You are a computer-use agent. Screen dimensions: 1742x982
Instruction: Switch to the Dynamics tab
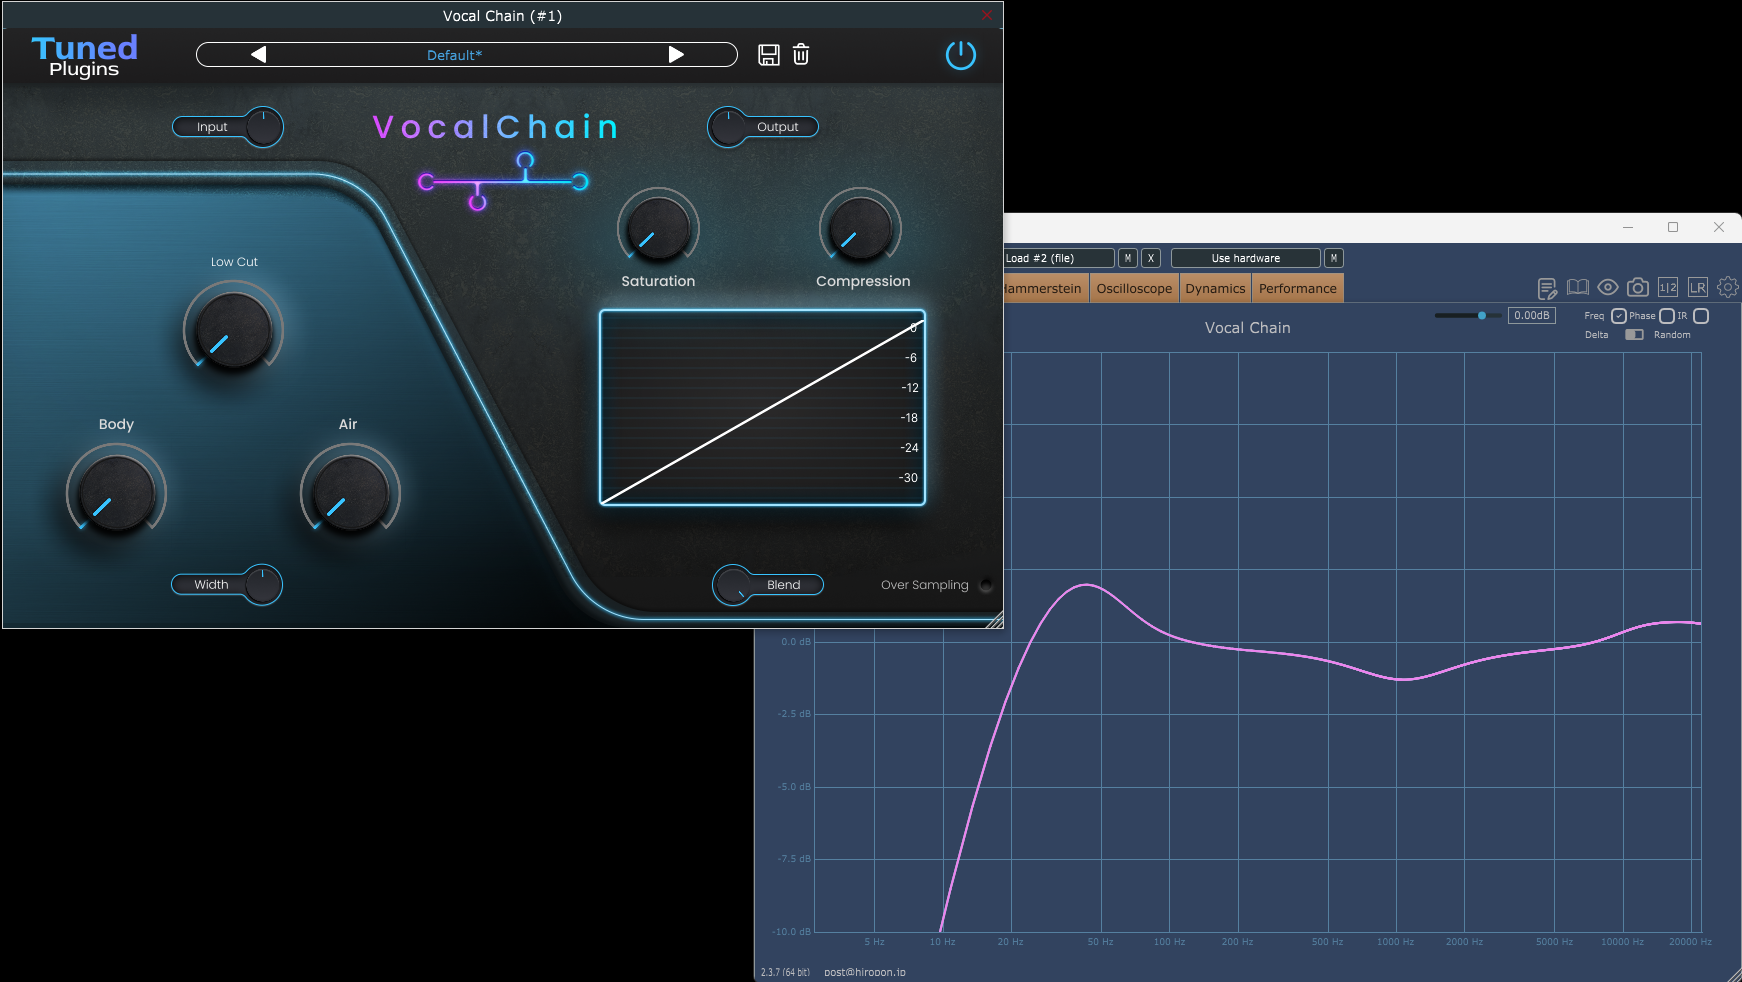coord(1215,288)
